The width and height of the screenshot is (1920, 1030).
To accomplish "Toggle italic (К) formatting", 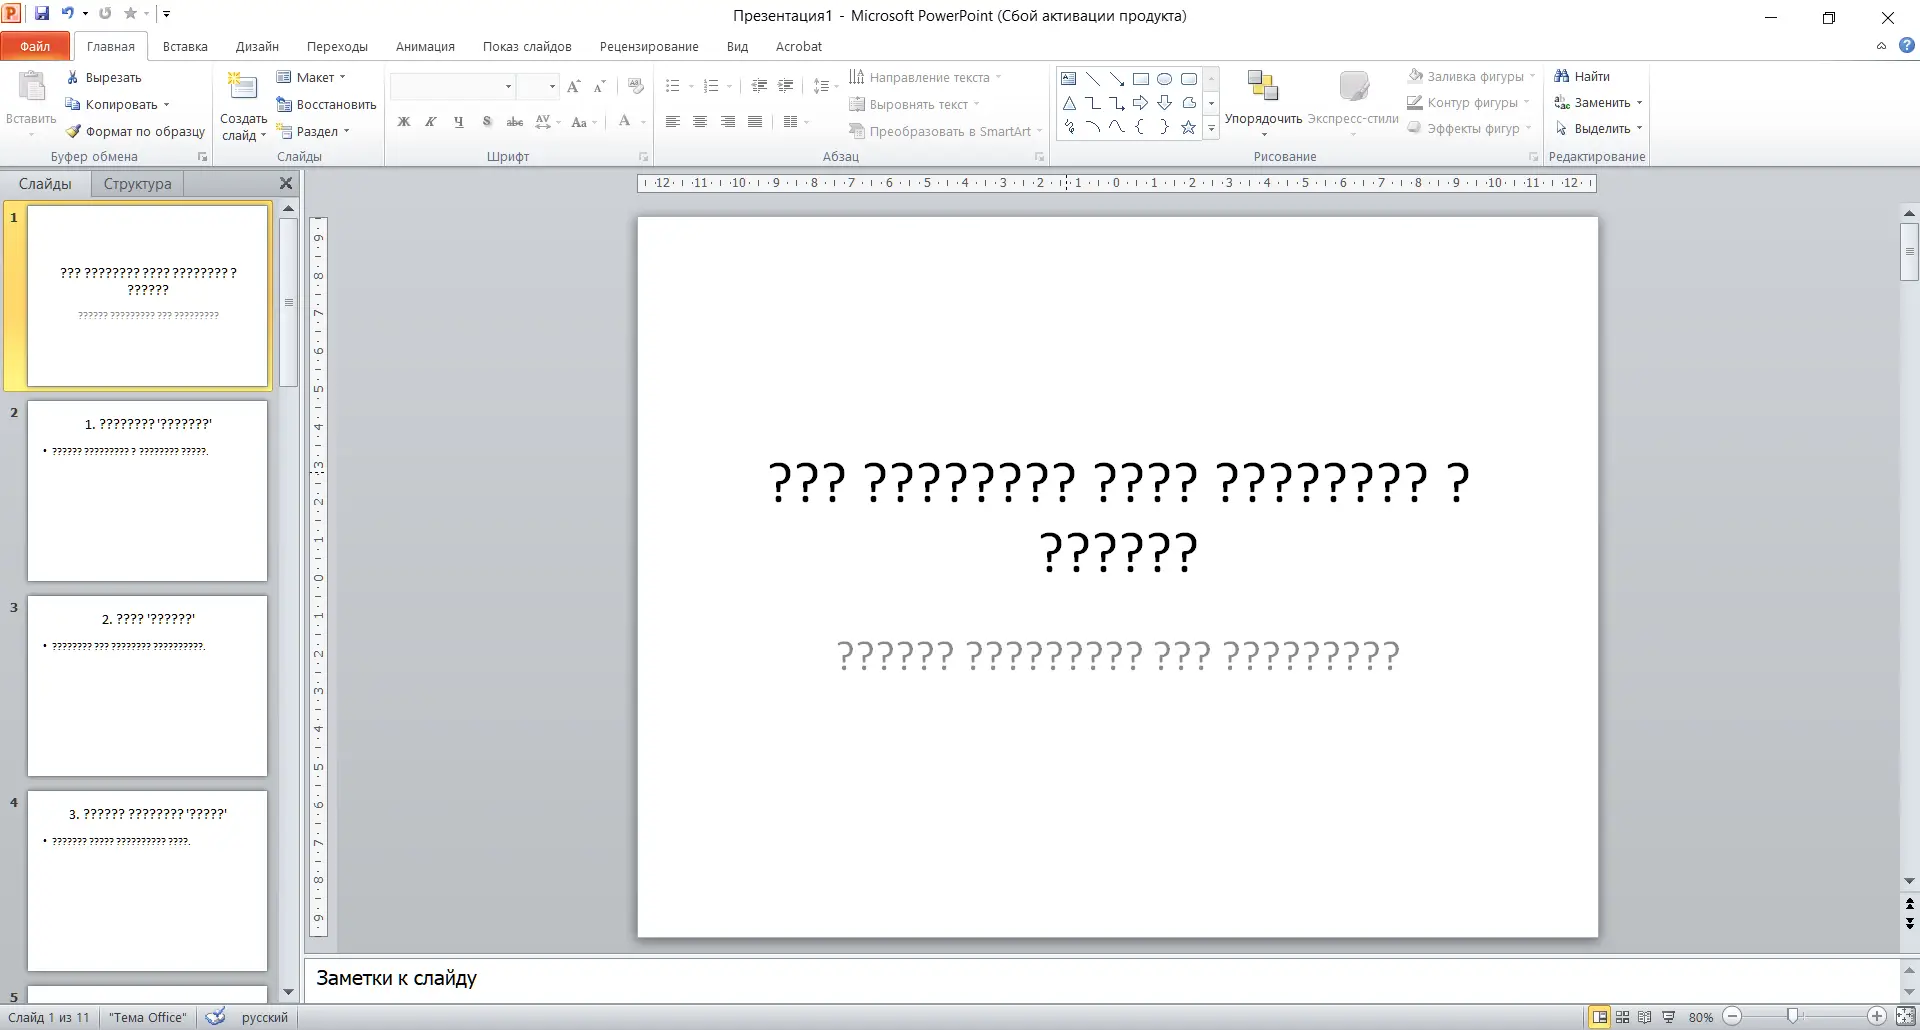I will pos(431,122).
